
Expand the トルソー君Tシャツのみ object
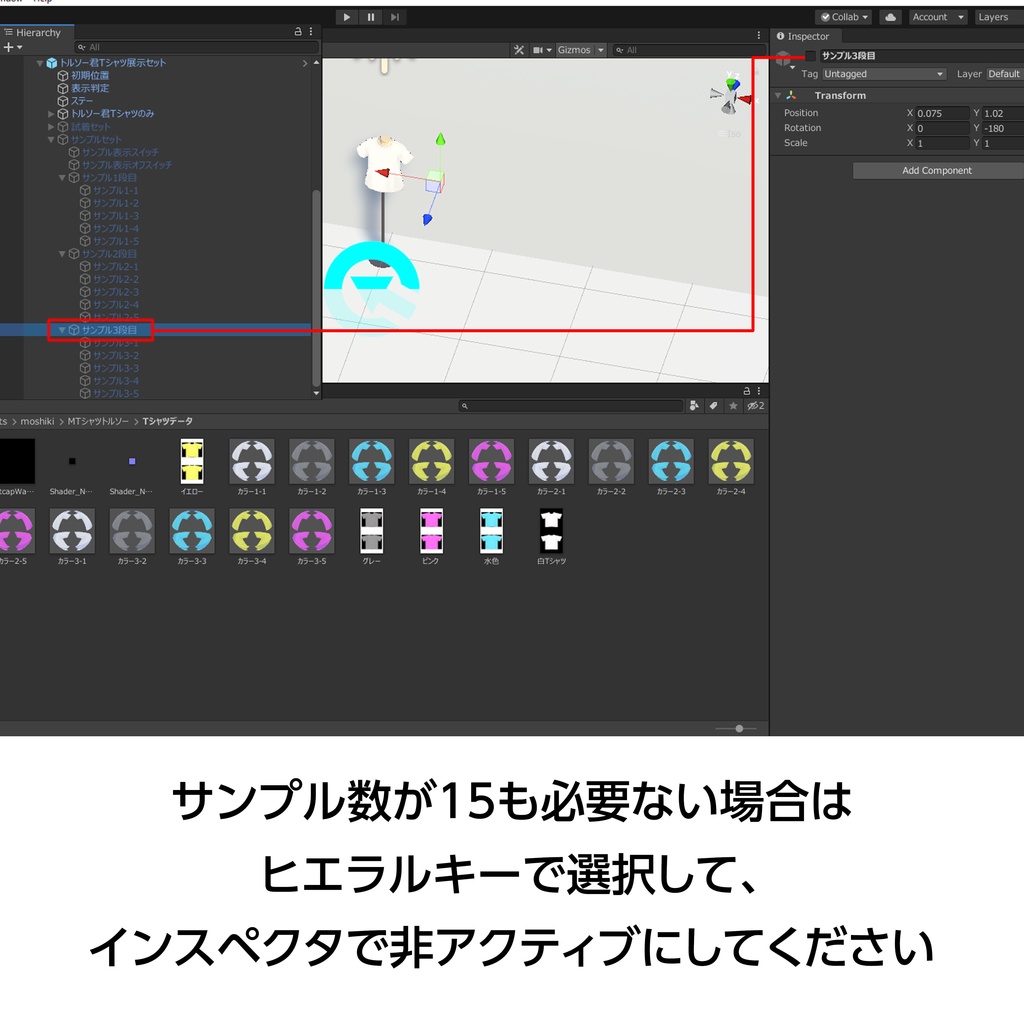[x=51, y=114]
